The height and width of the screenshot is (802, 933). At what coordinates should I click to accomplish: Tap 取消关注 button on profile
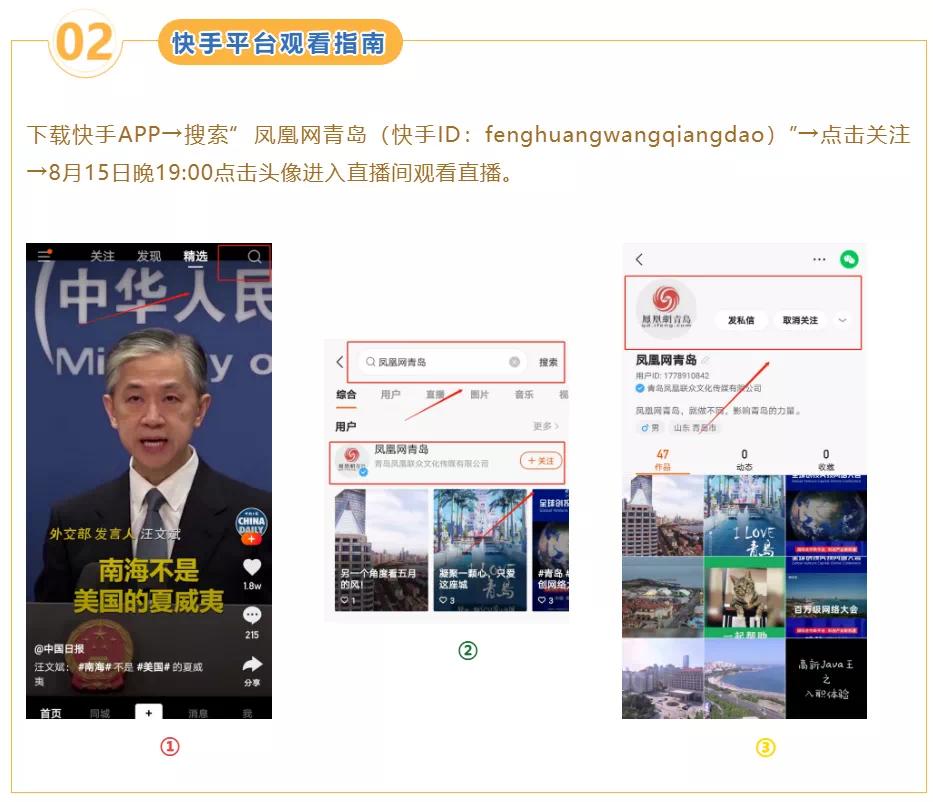[x=800, y=320]
